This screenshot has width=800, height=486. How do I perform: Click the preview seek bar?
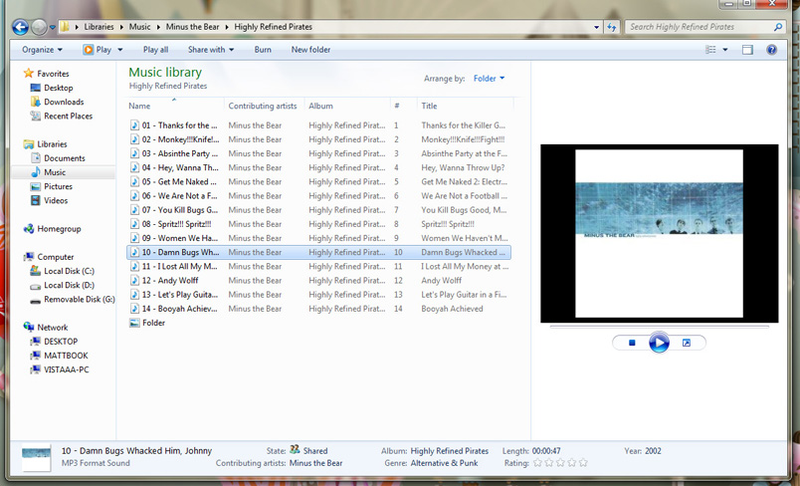tap(659, 326)
